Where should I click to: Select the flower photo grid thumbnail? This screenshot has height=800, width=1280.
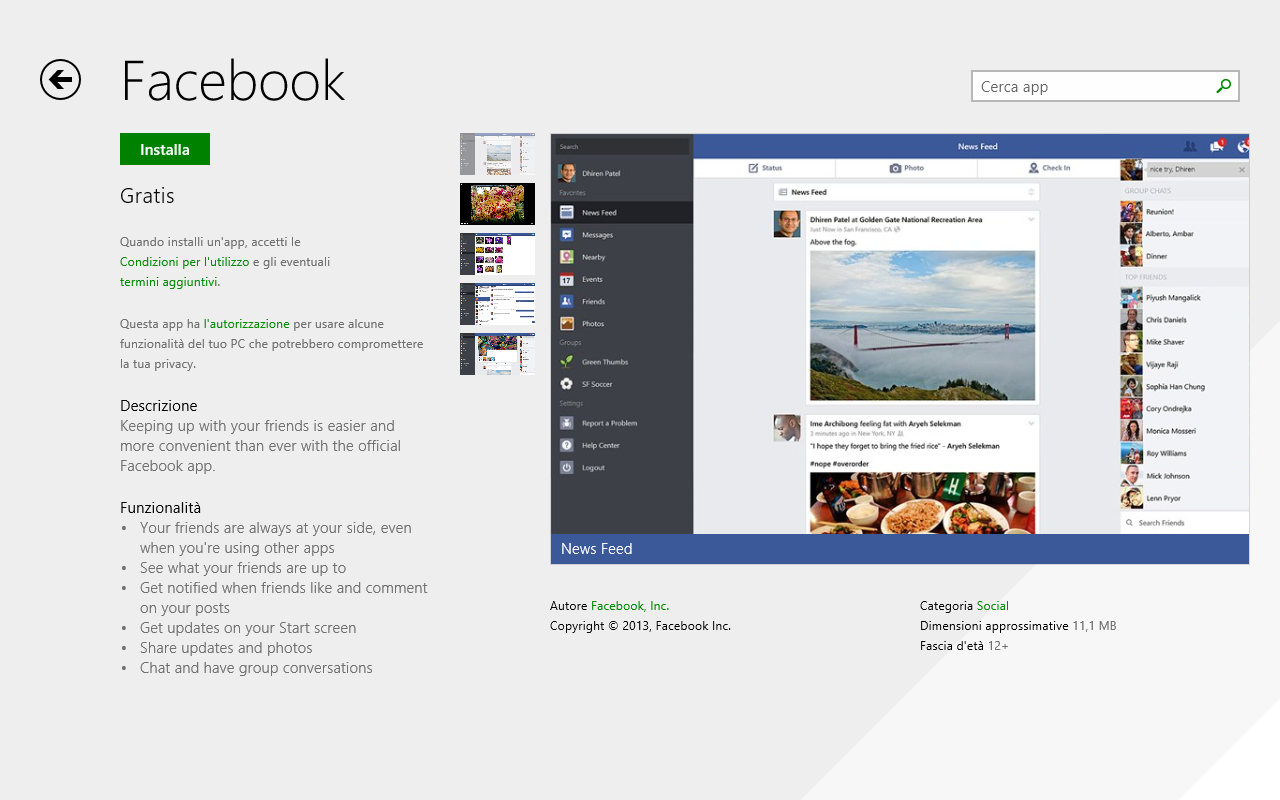pos(497,254)
